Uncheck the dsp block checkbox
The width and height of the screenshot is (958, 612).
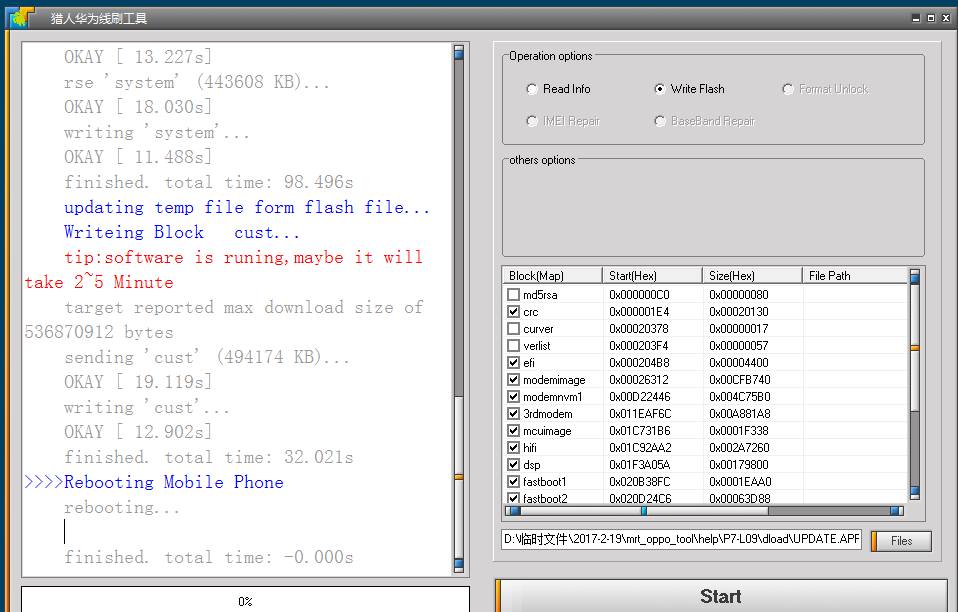pos(514,464)
